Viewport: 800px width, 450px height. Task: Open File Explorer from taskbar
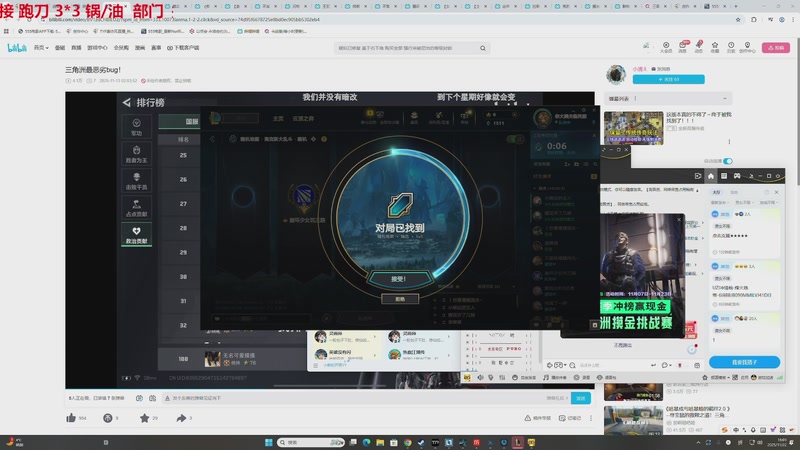tap(380, 442)
